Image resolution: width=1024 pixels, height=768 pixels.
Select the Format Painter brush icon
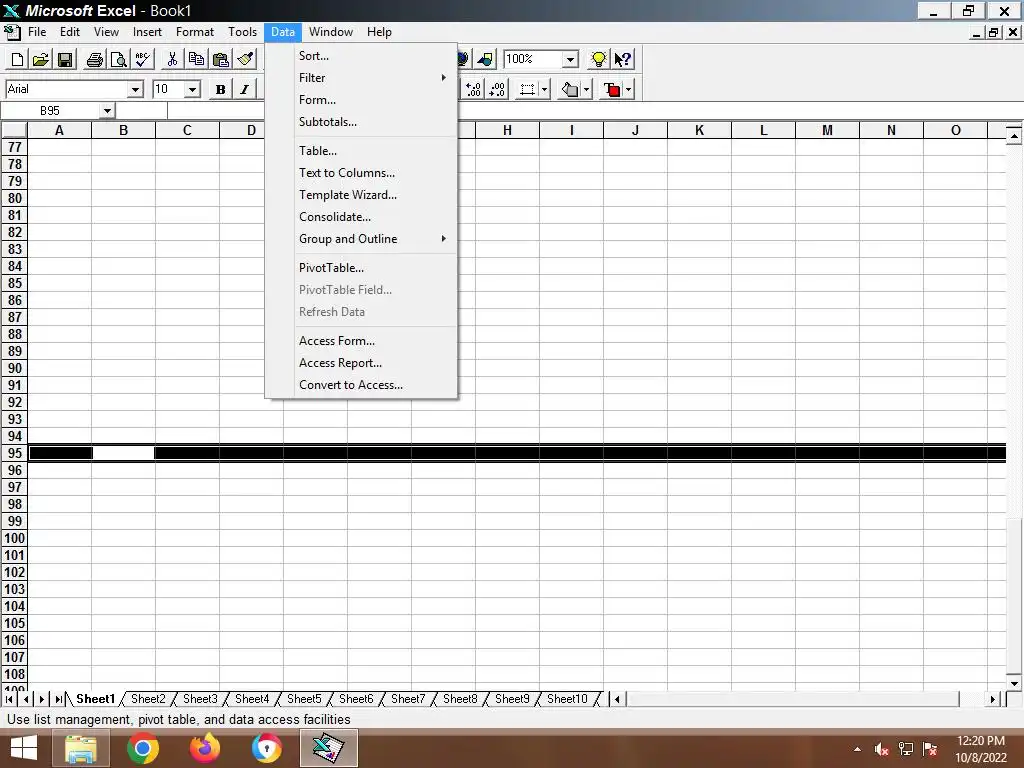tap(246, 59)
